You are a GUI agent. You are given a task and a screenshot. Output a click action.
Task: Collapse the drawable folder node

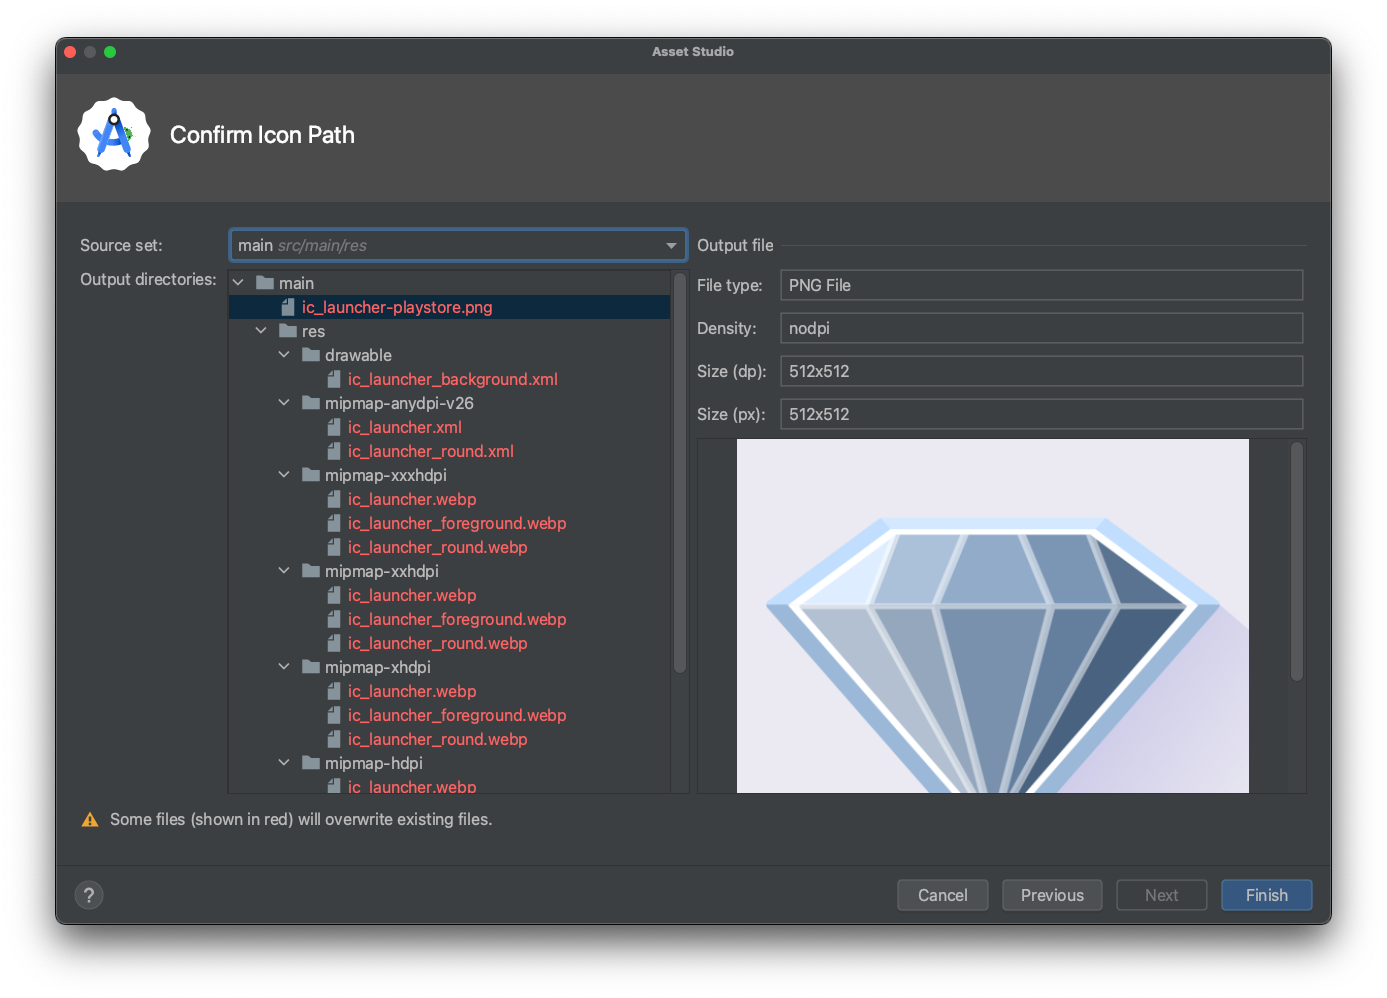(x=284, y=355)
